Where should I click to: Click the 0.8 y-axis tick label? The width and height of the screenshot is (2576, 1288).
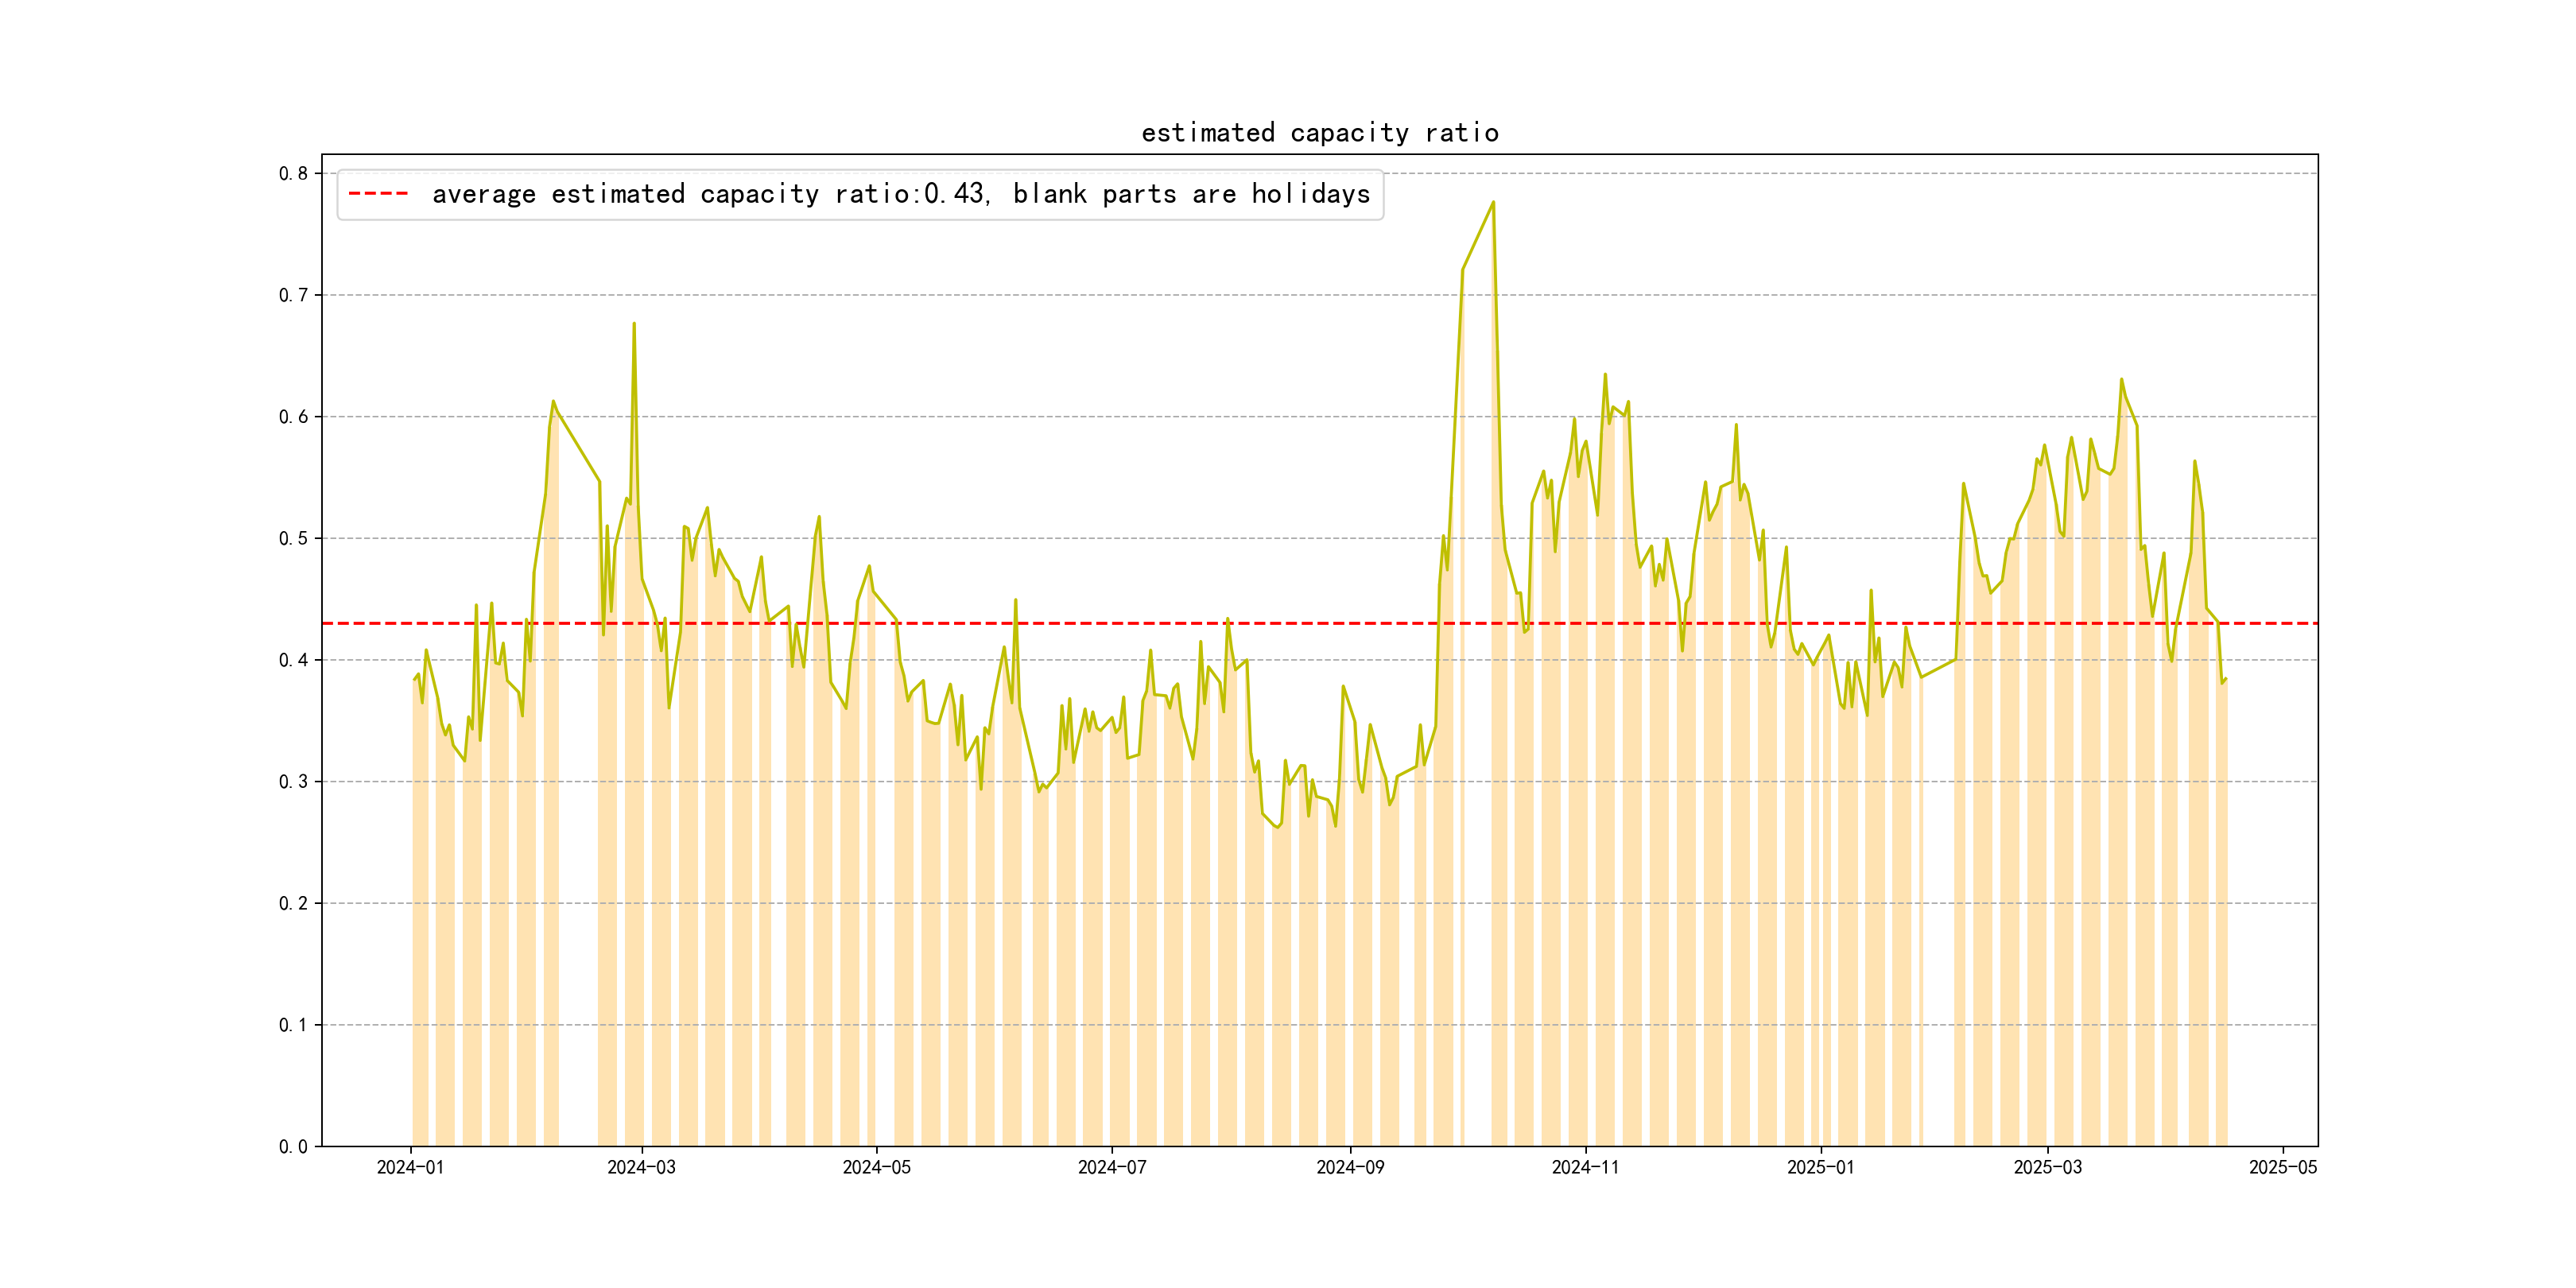pyautogui.click(x=293, y=173)
